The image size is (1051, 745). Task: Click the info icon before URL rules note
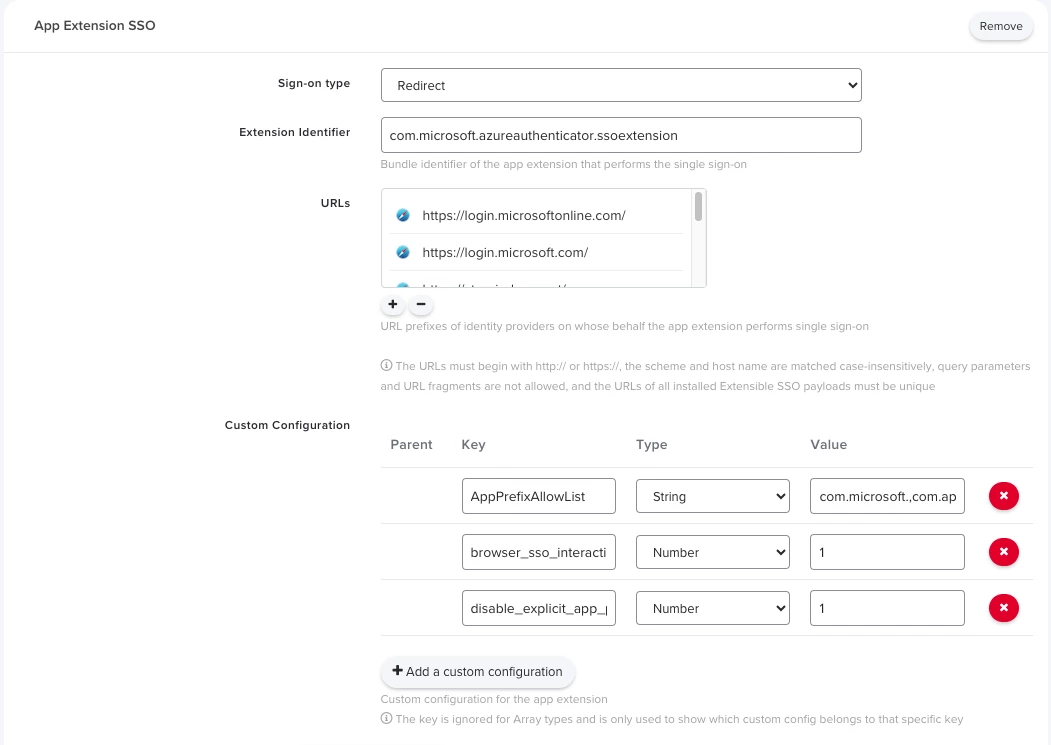coord(386,365)
